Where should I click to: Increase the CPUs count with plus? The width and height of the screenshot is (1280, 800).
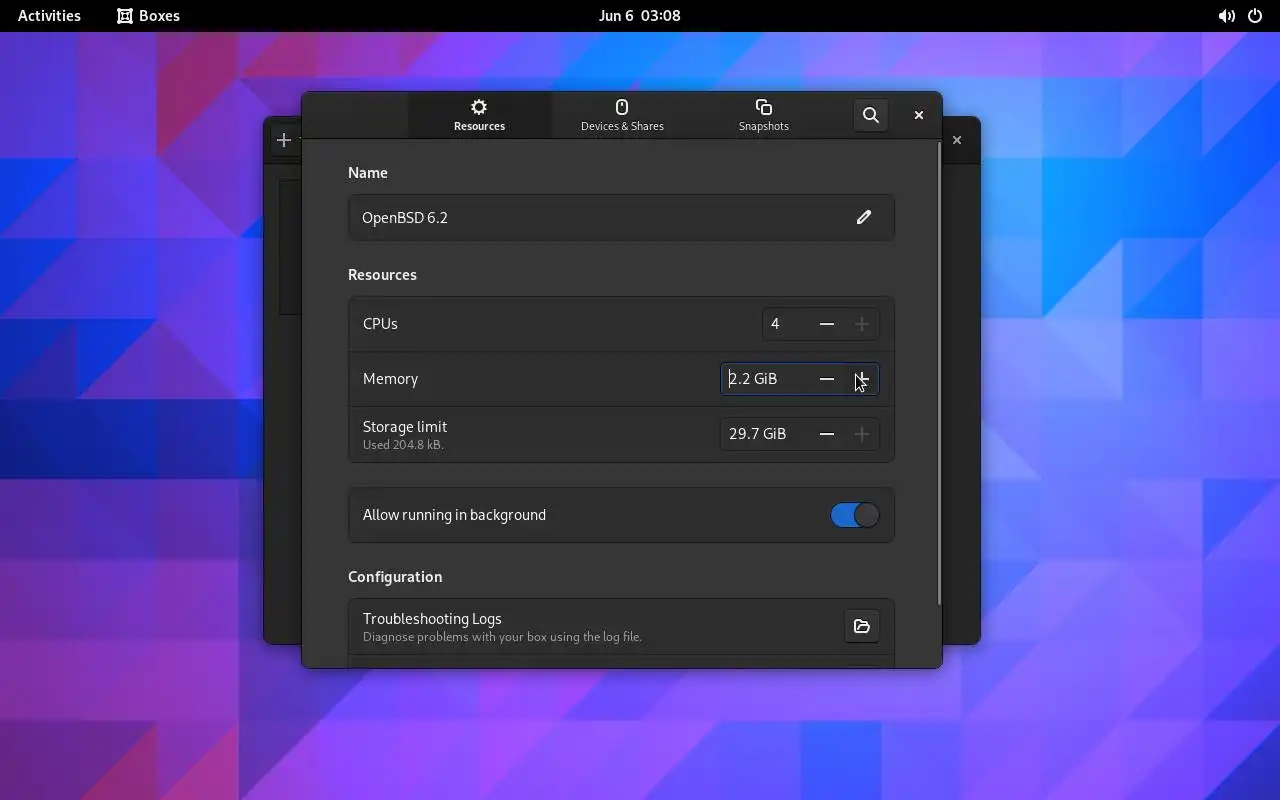click(x=862, y=324)
